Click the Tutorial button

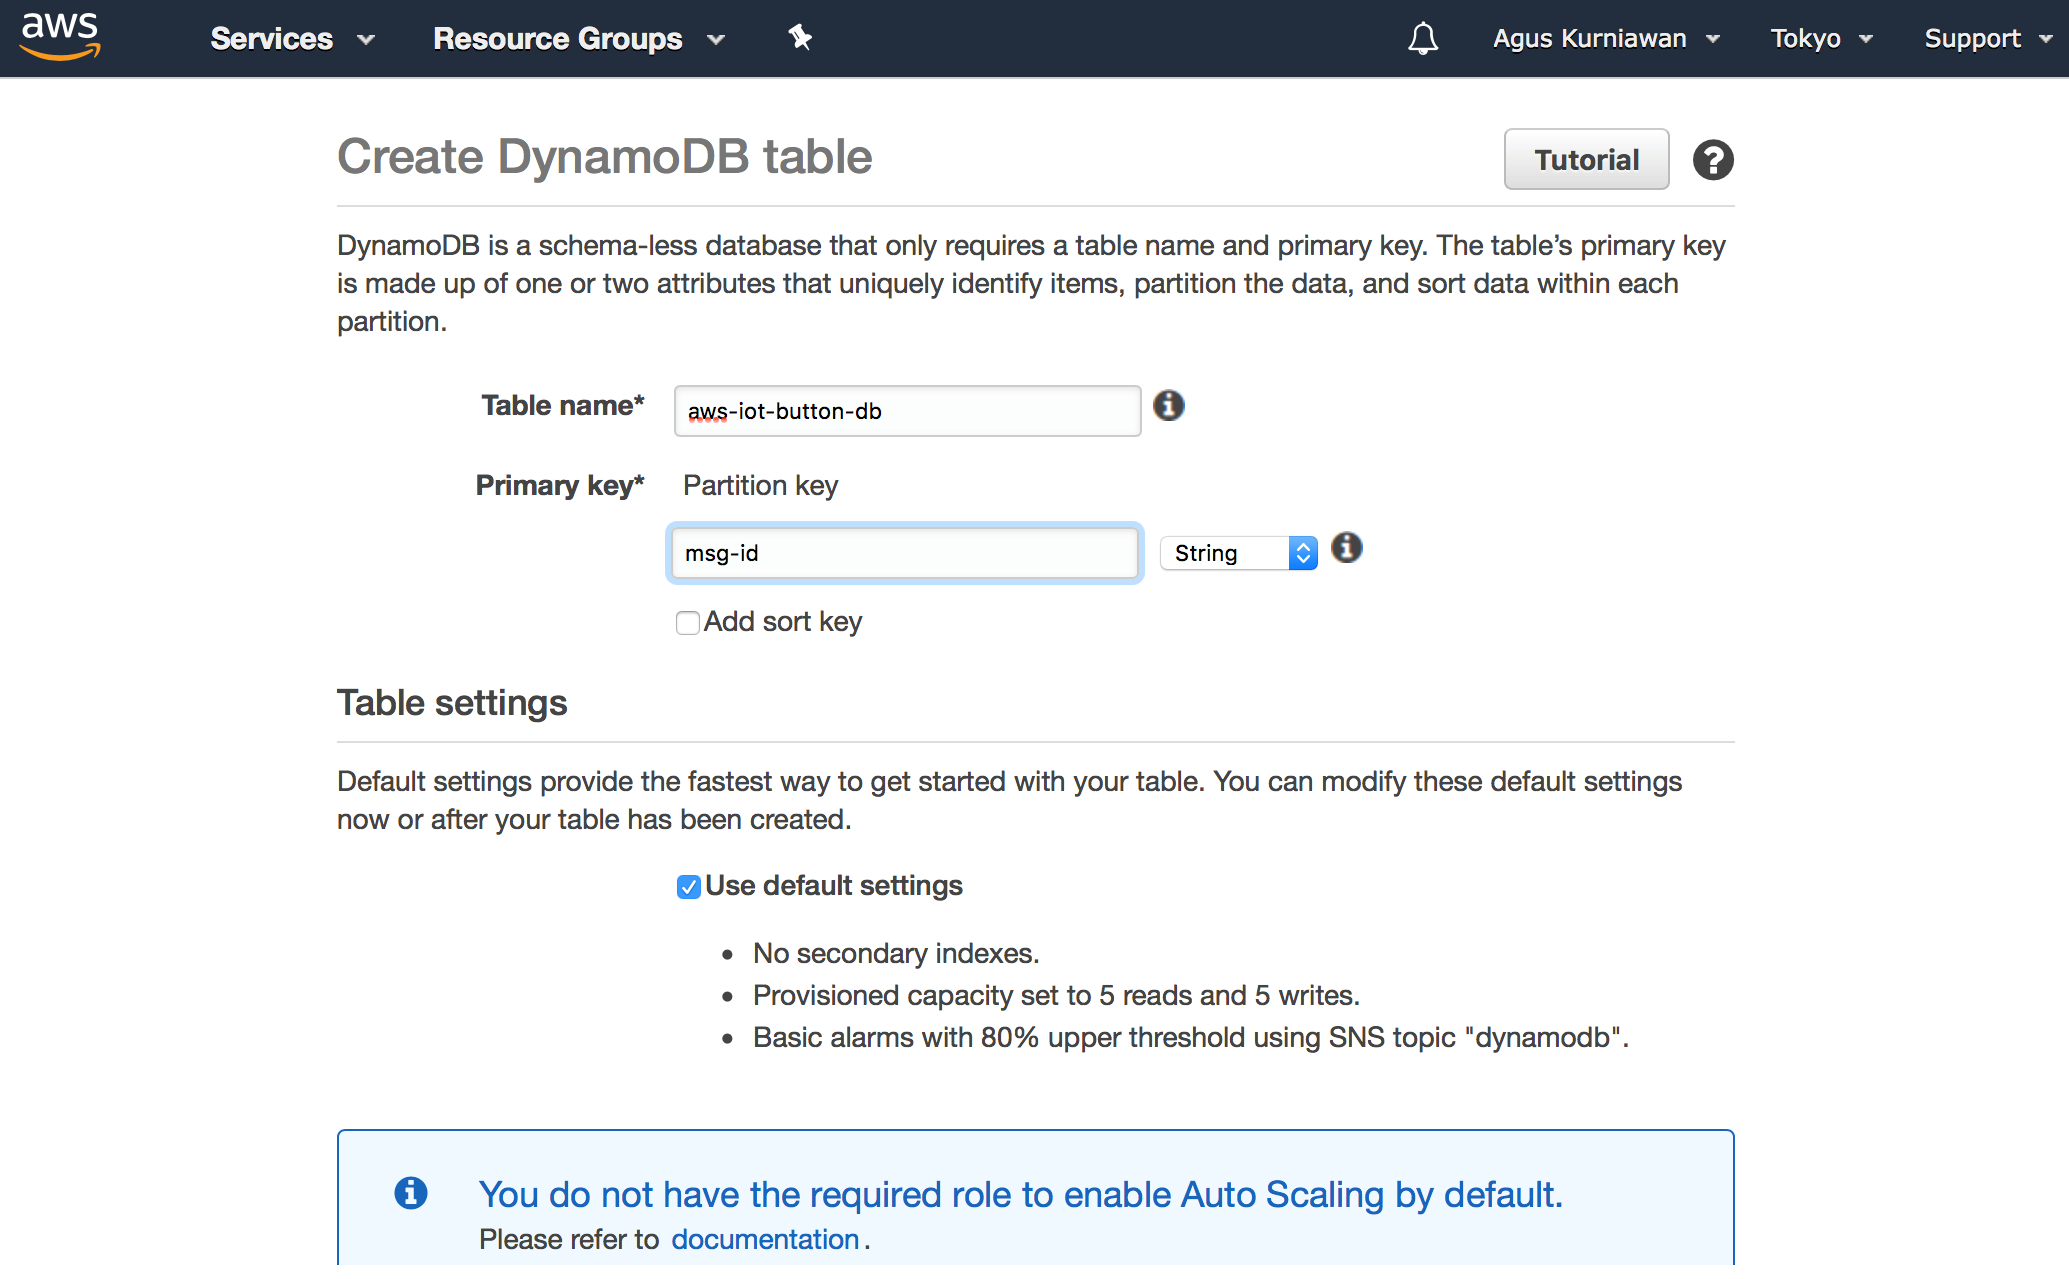coord(1586,160)
